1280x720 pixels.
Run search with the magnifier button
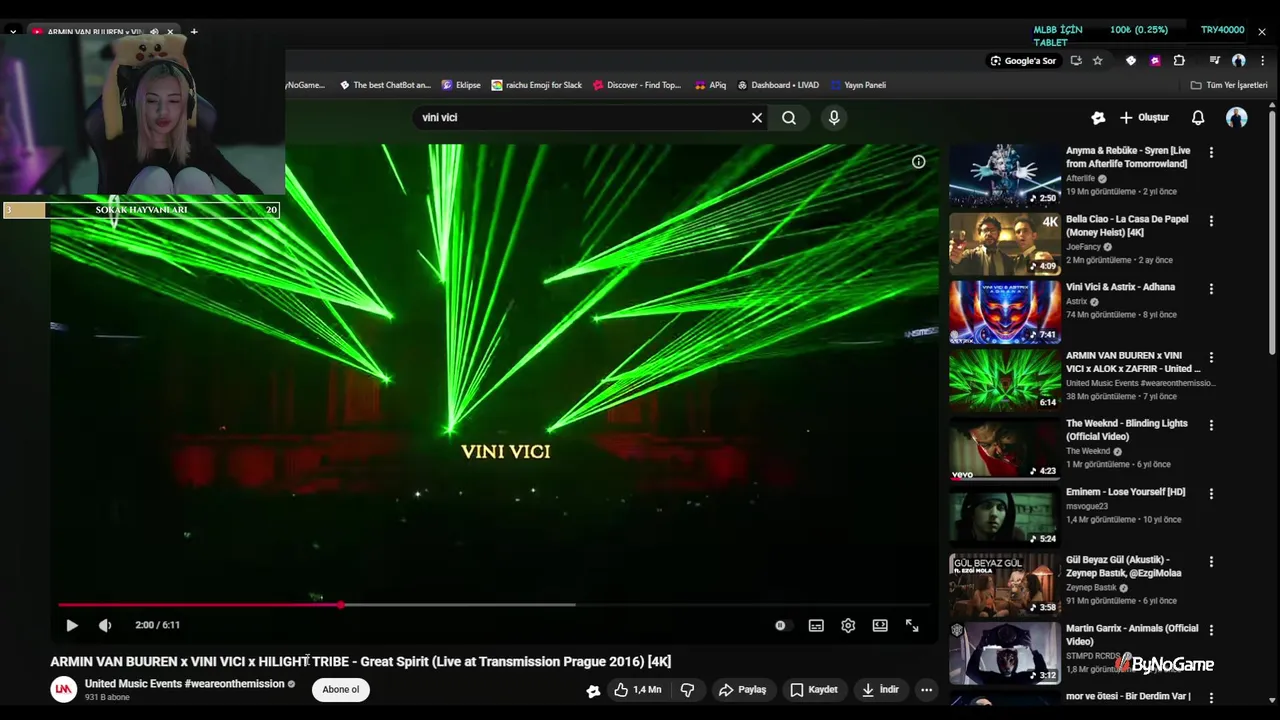pyautogui.click(x=789, y=118)
